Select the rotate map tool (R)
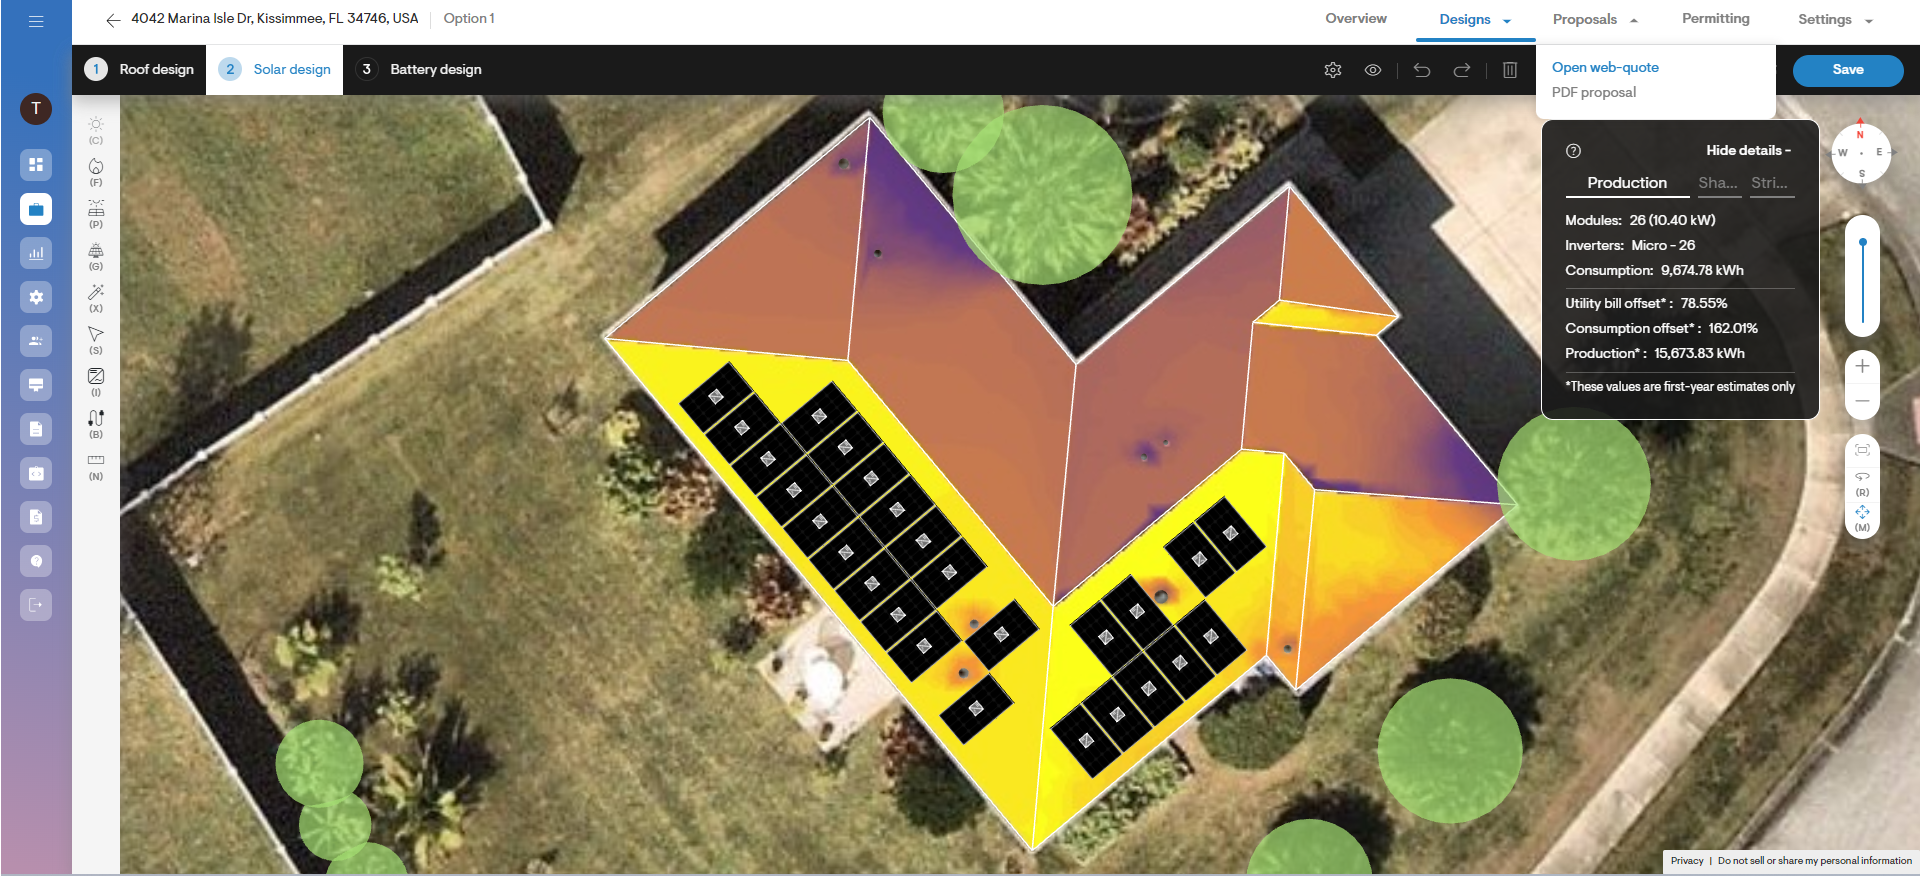This screenshot has width=1920, height=876. (1862, 482)
